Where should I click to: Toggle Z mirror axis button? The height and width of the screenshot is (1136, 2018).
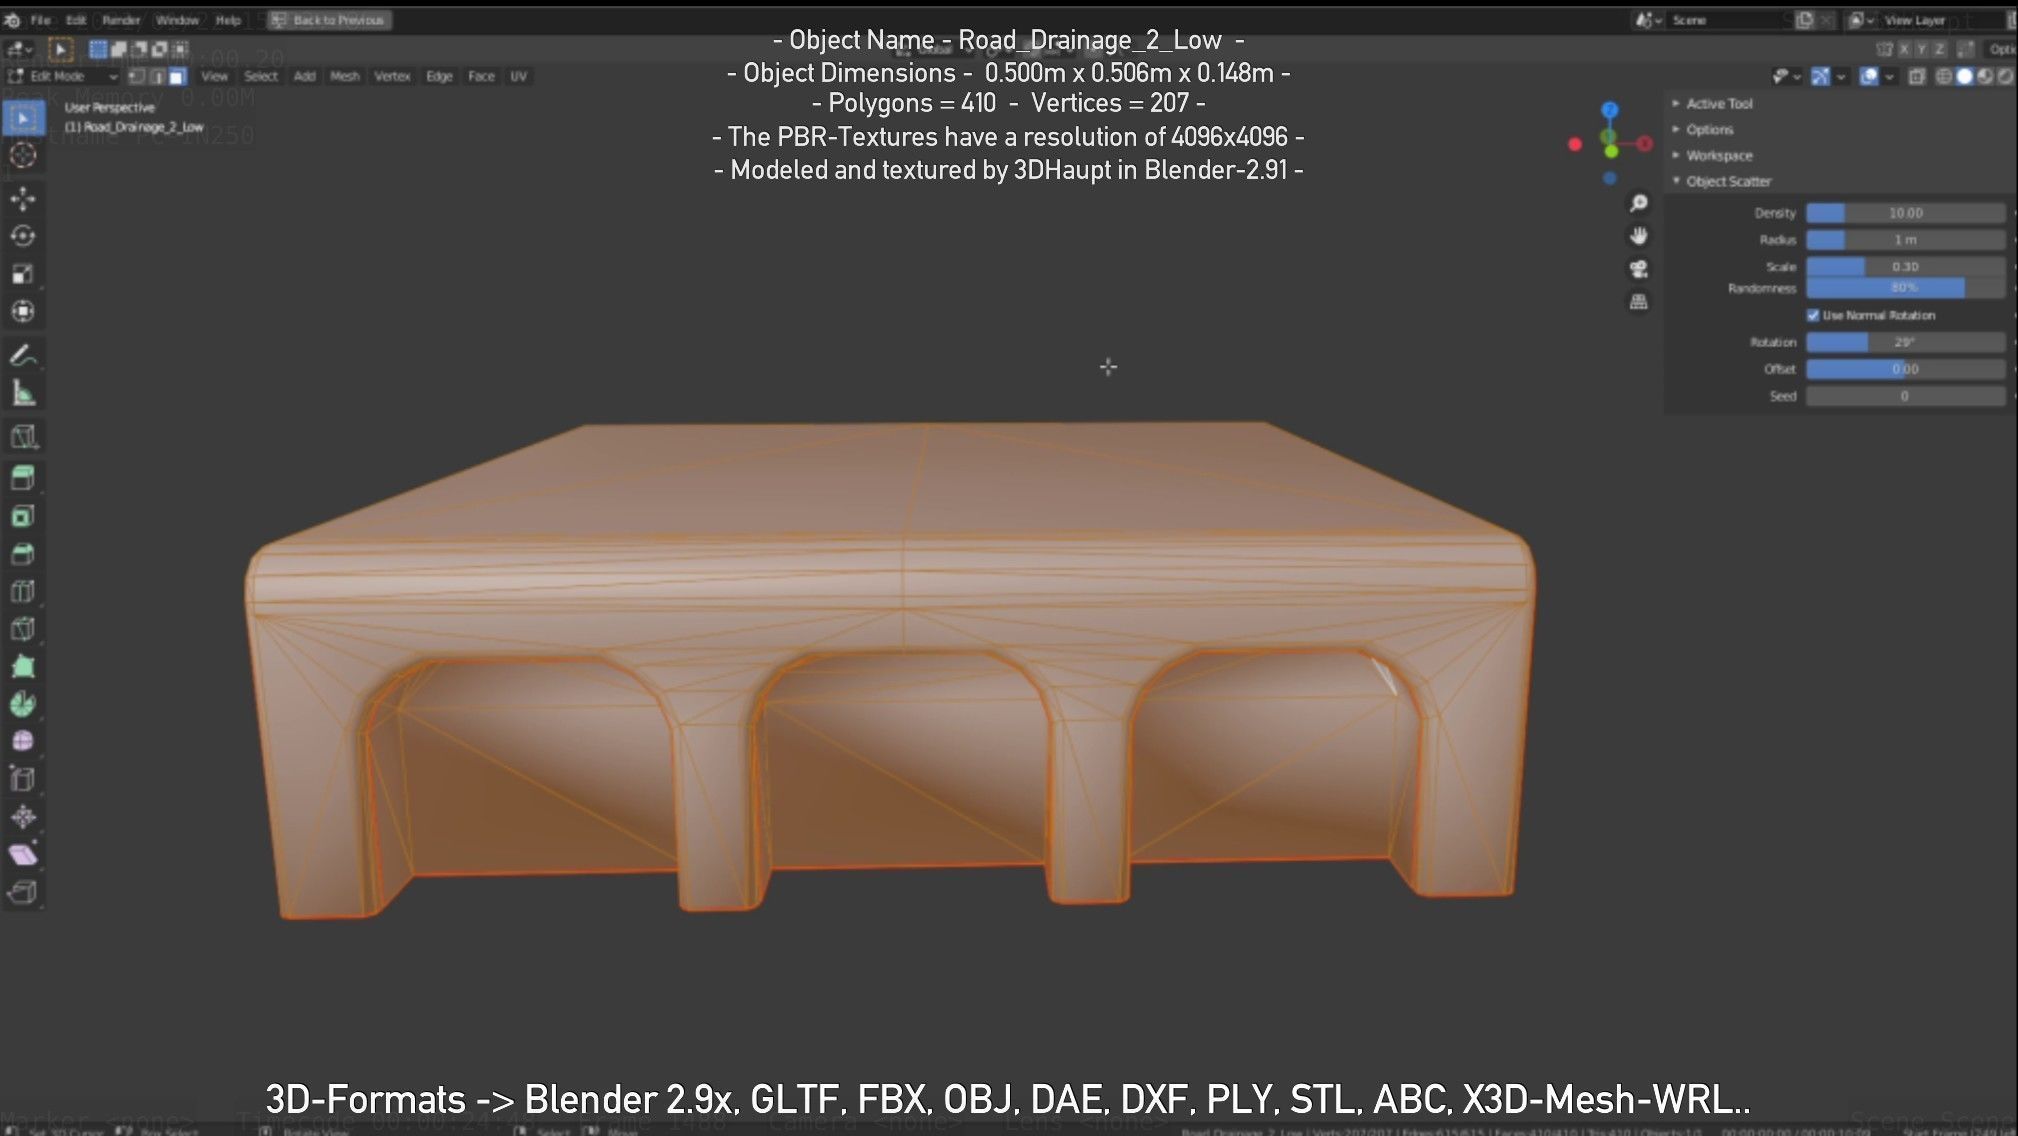pyautogui.click(x=1940, y=49)
